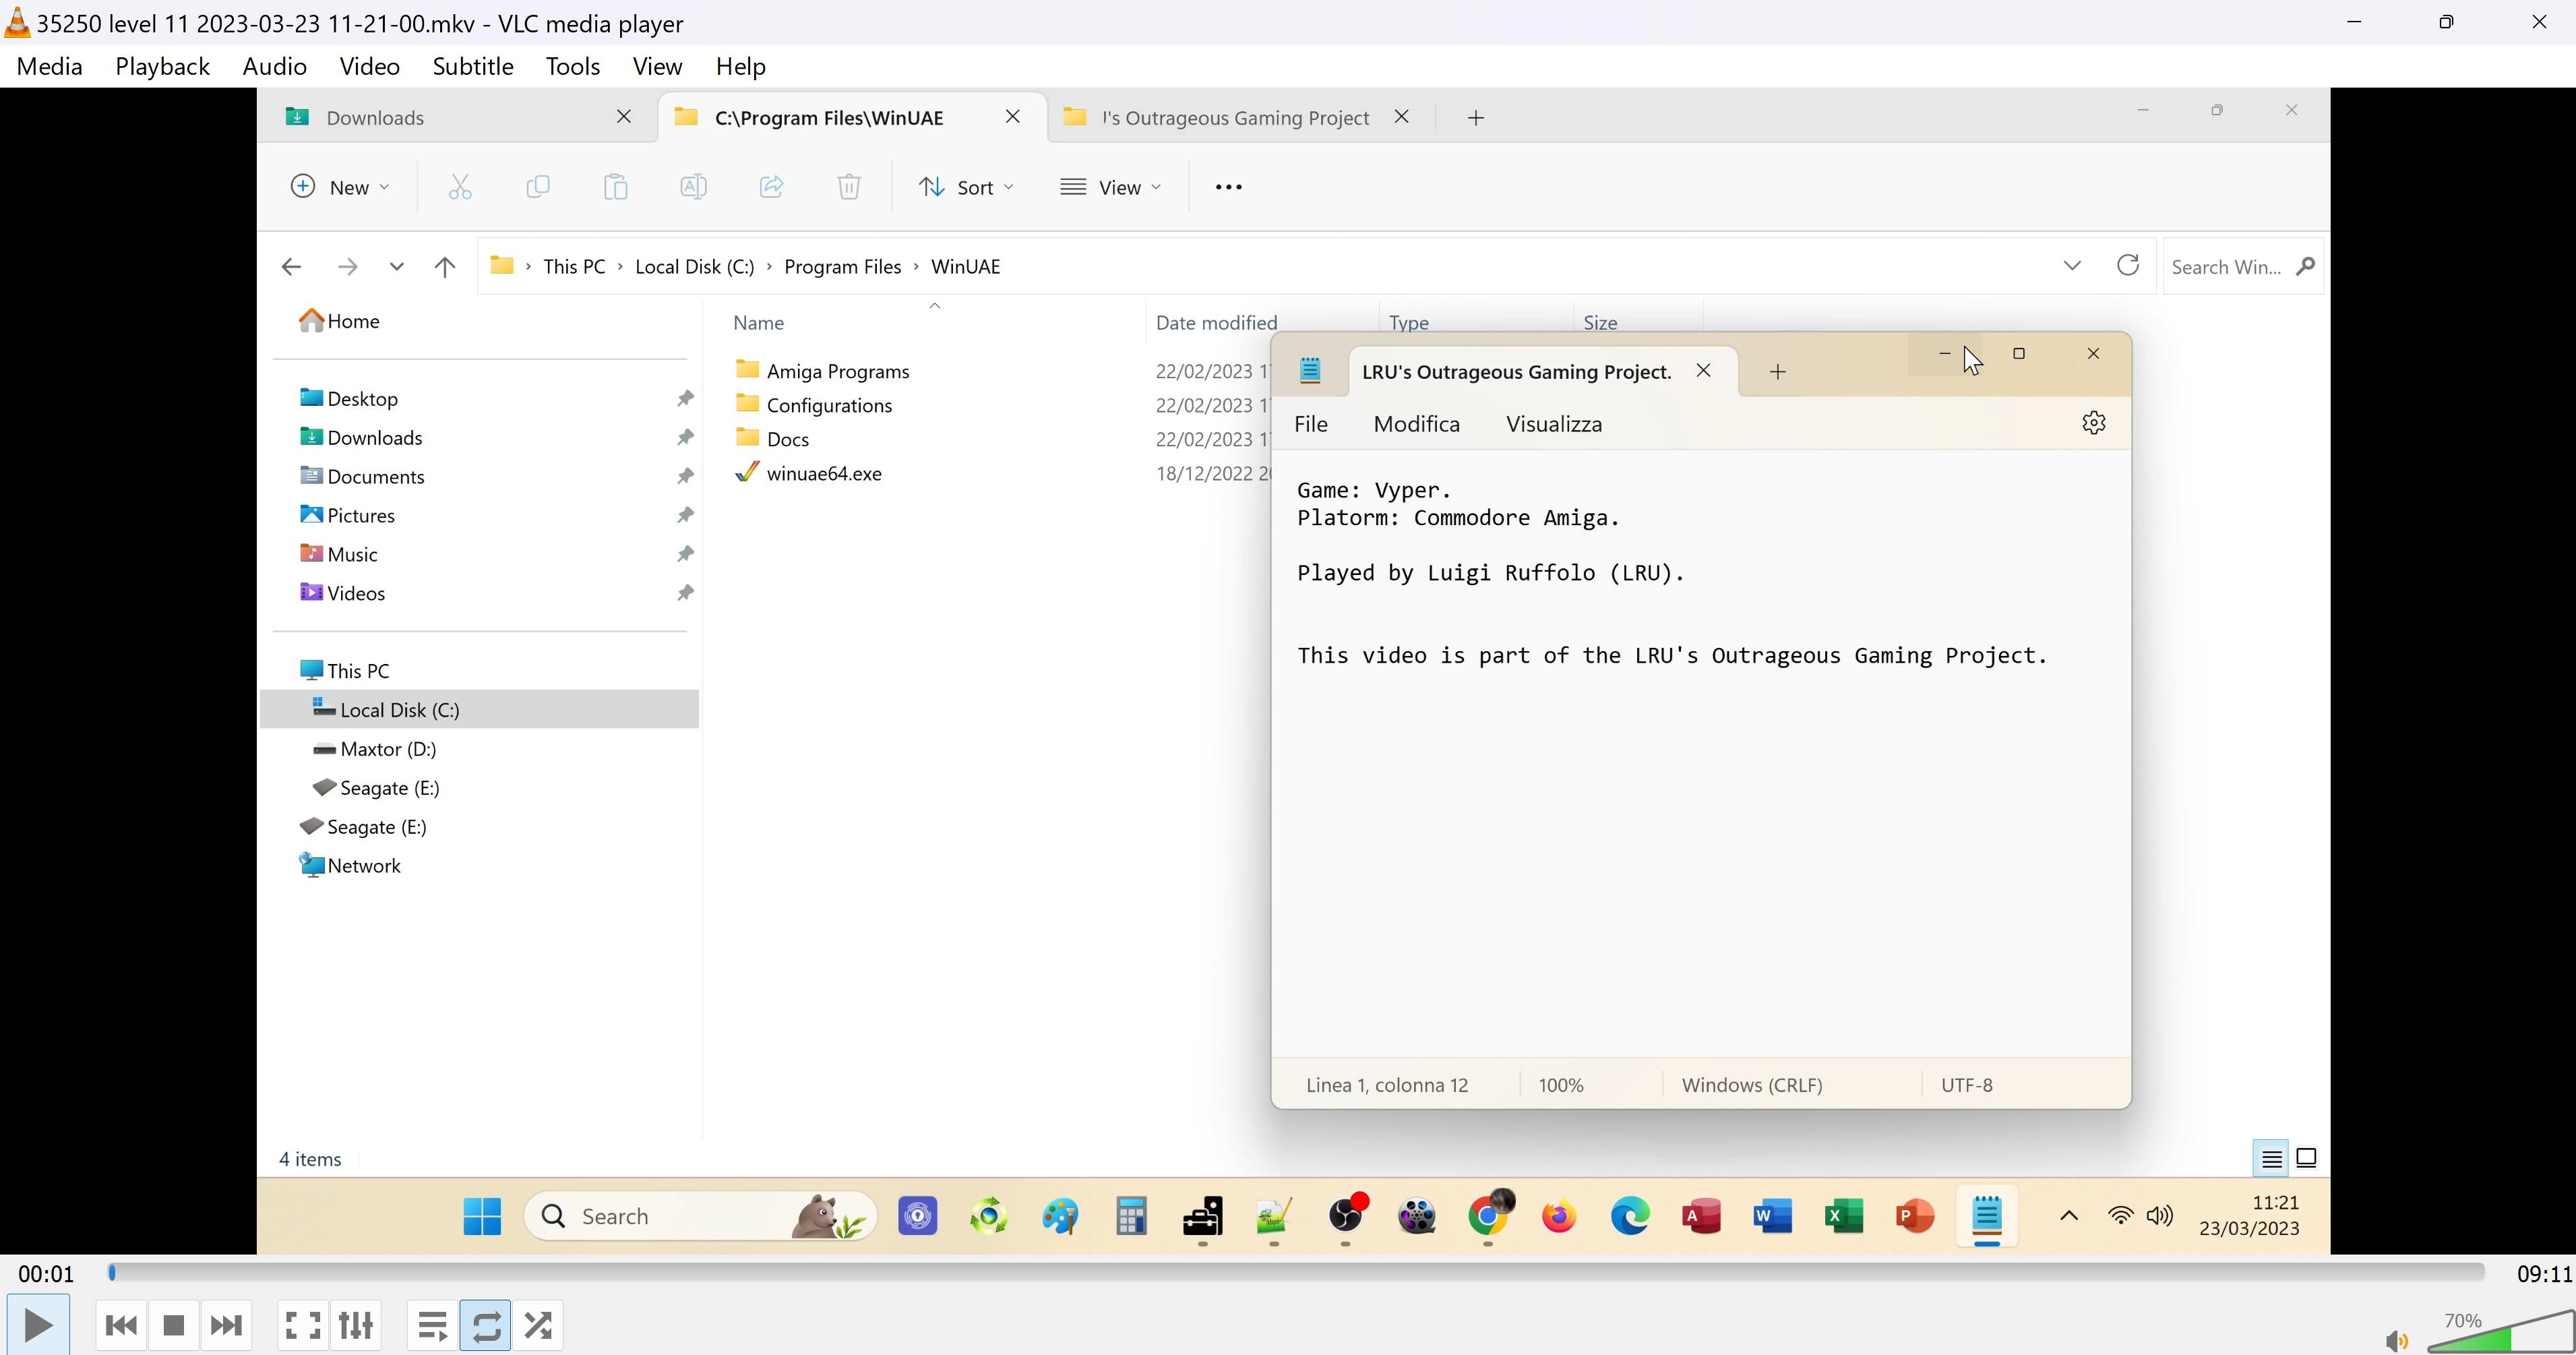The height and width of the screenshot is (1355, 2576).
Task: Stop playback in VLC
Action: tap(174, 1325)
